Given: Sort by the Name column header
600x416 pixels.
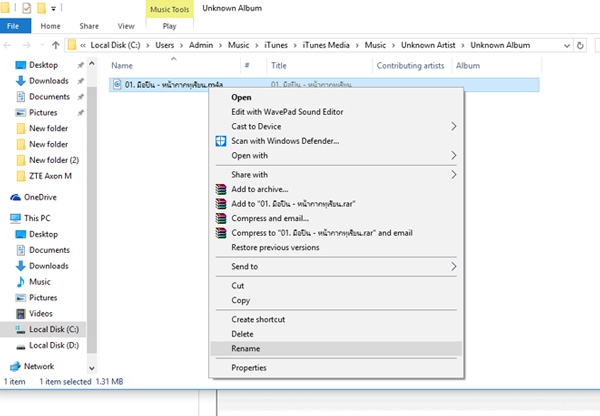Looking at the screenshot, I should [174, 65].
